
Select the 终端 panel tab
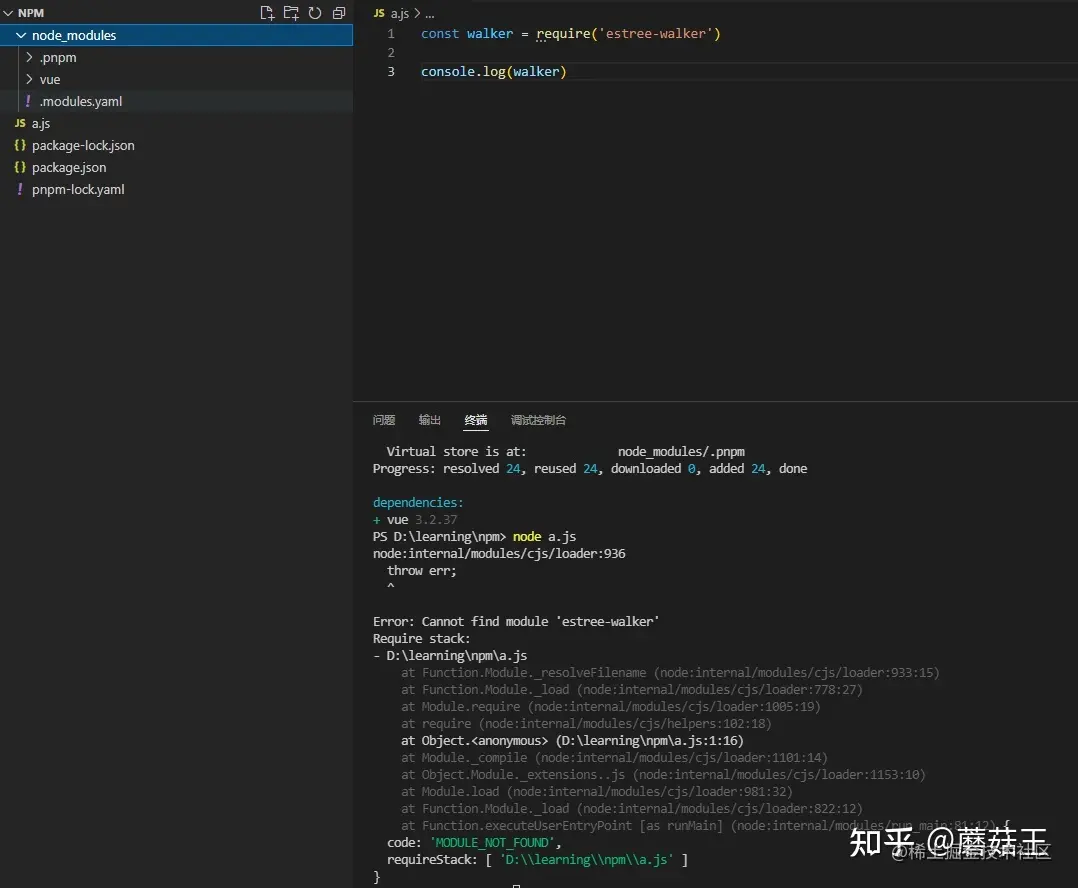tap(476, 420)
